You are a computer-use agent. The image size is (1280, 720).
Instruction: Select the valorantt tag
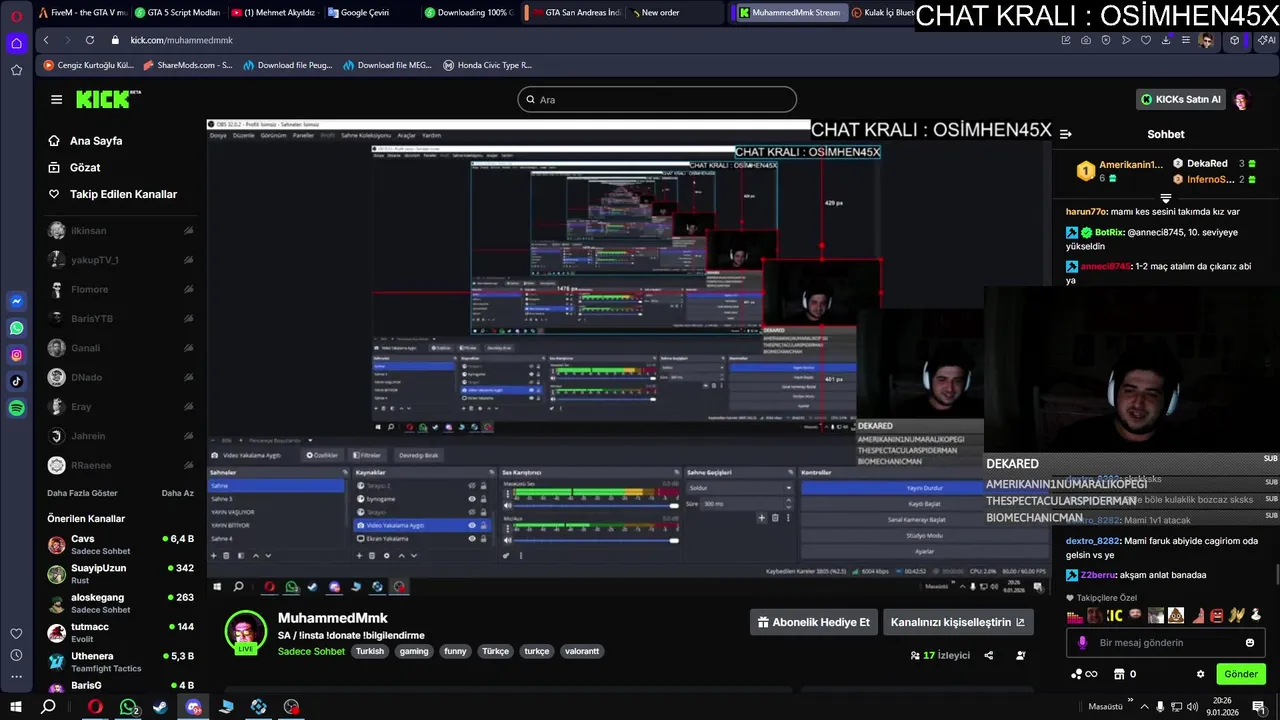[582, 651]
